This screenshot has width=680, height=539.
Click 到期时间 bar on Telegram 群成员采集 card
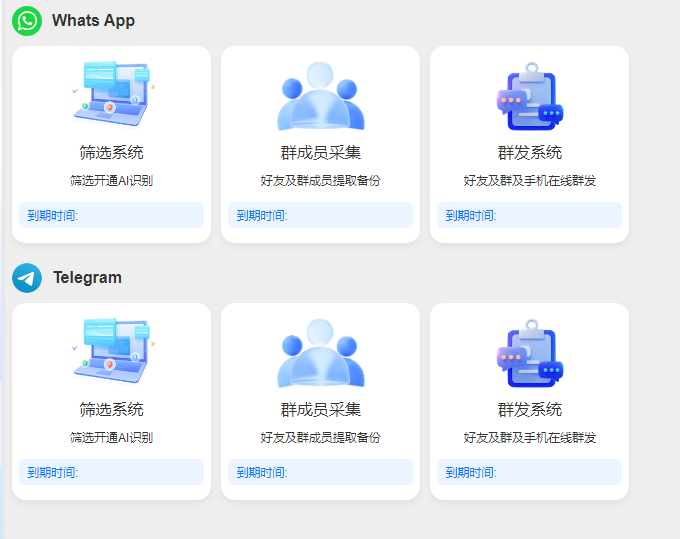320,472
